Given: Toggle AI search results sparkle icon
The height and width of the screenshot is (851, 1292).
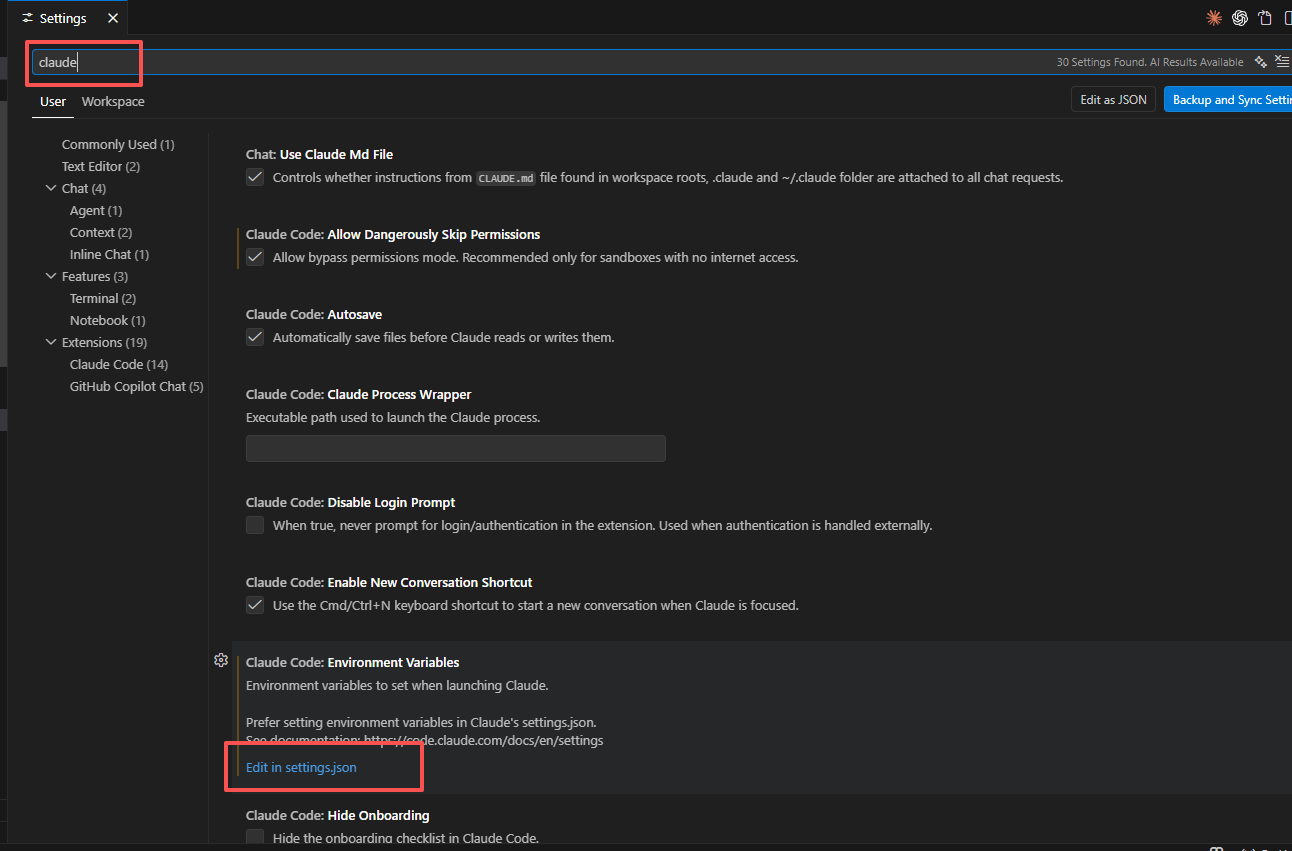Looking at the screenshot, I should point(1261,62).
